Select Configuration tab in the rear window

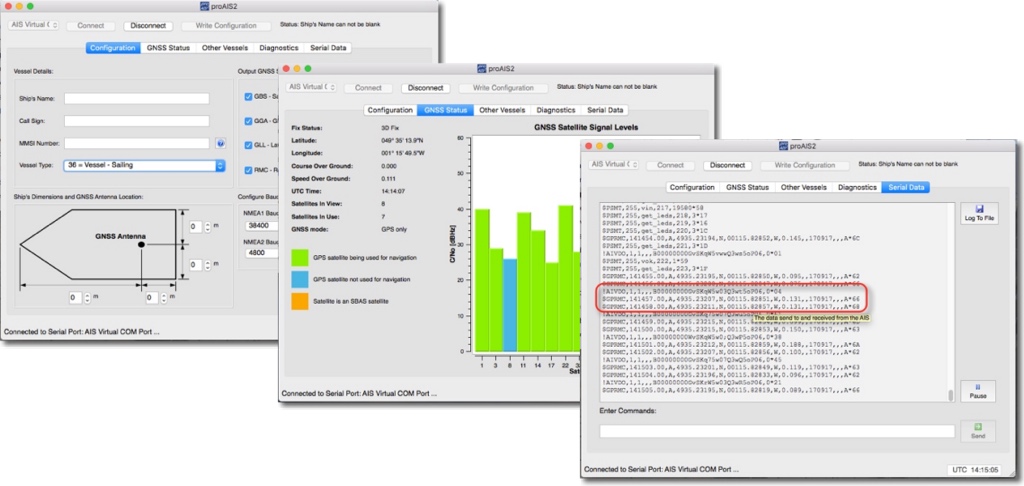(x=113, y=48)
